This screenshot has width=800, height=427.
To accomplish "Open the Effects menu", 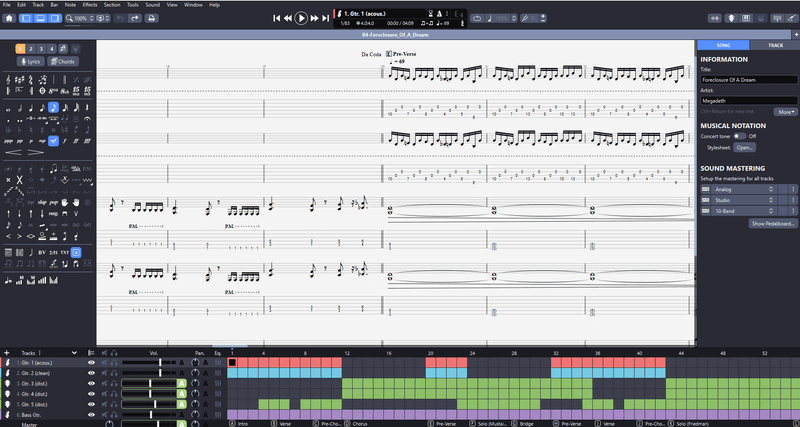I will point(90,5).
